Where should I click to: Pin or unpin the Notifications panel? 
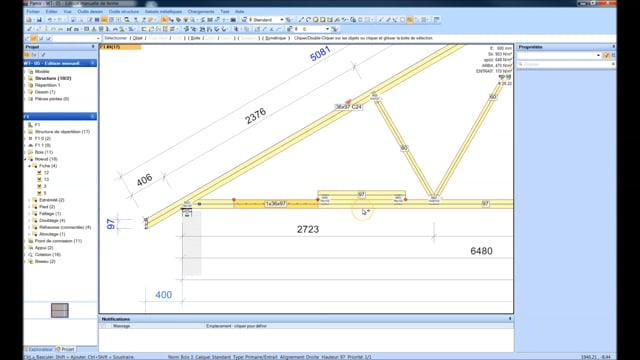pyautogui.click(x=510, y=319)
